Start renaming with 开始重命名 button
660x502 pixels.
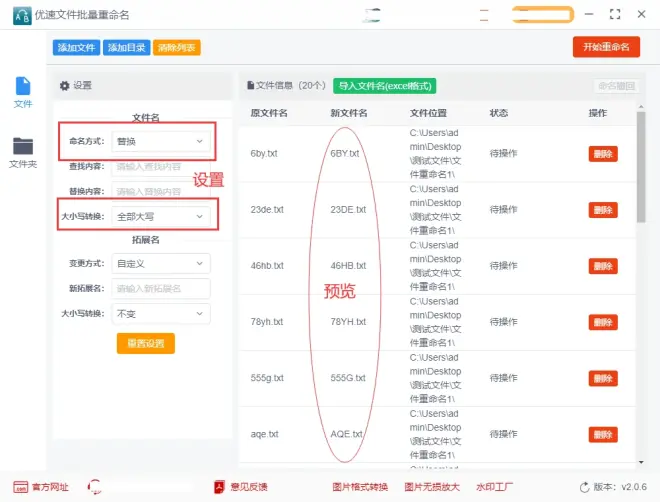pos(606,47)
